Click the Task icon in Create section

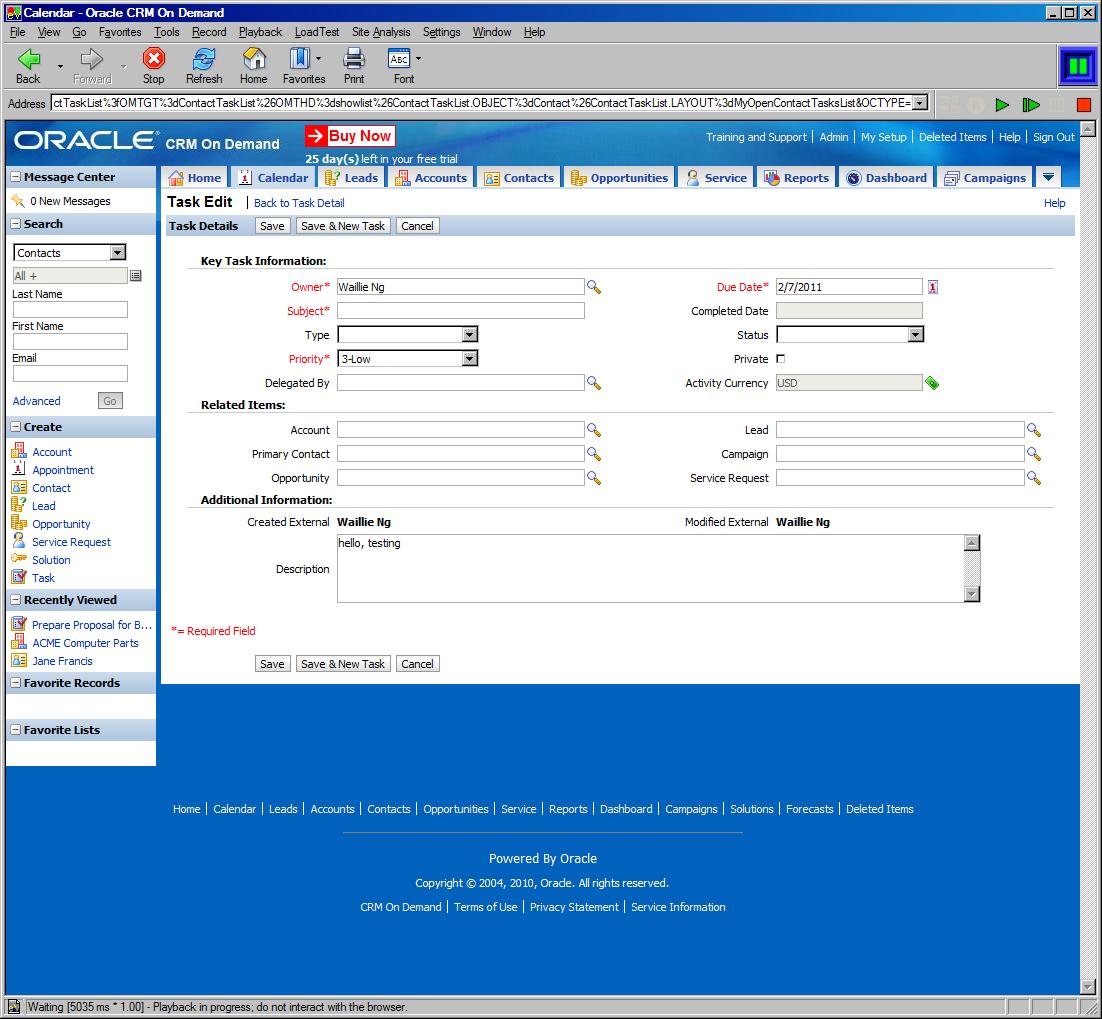click(x=19, y=577)
